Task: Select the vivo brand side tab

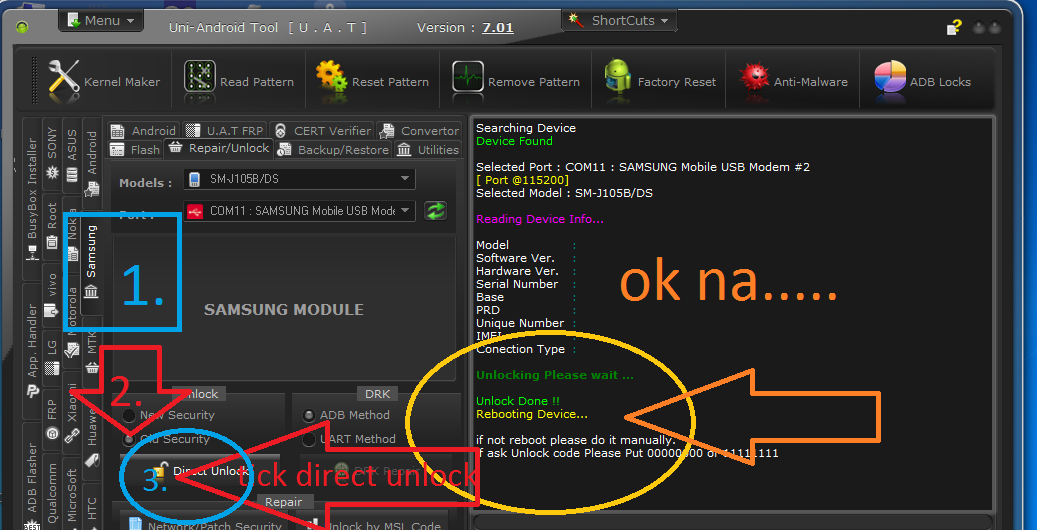Action: (x=52, y=295)
